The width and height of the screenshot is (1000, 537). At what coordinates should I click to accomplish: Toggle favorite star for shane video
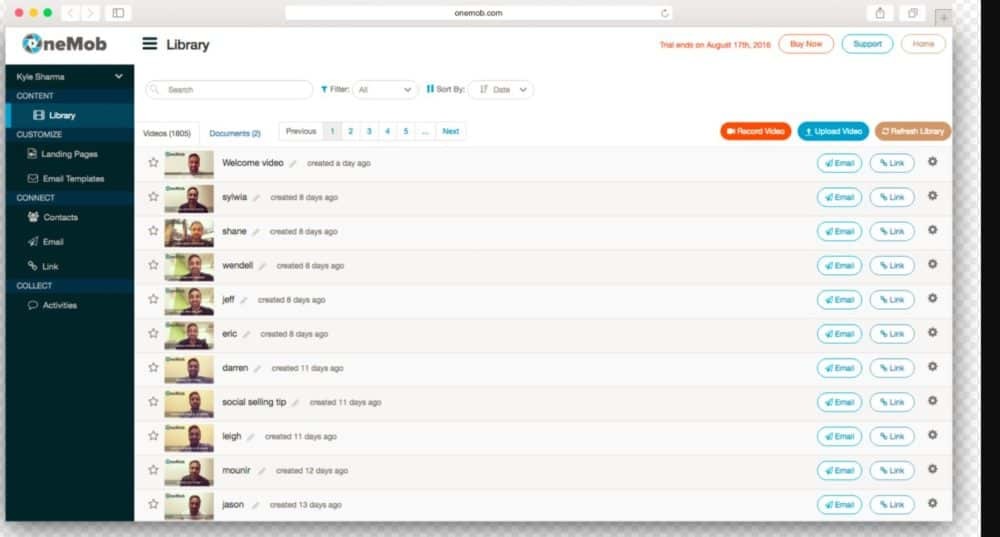click(x=153, y=231)
